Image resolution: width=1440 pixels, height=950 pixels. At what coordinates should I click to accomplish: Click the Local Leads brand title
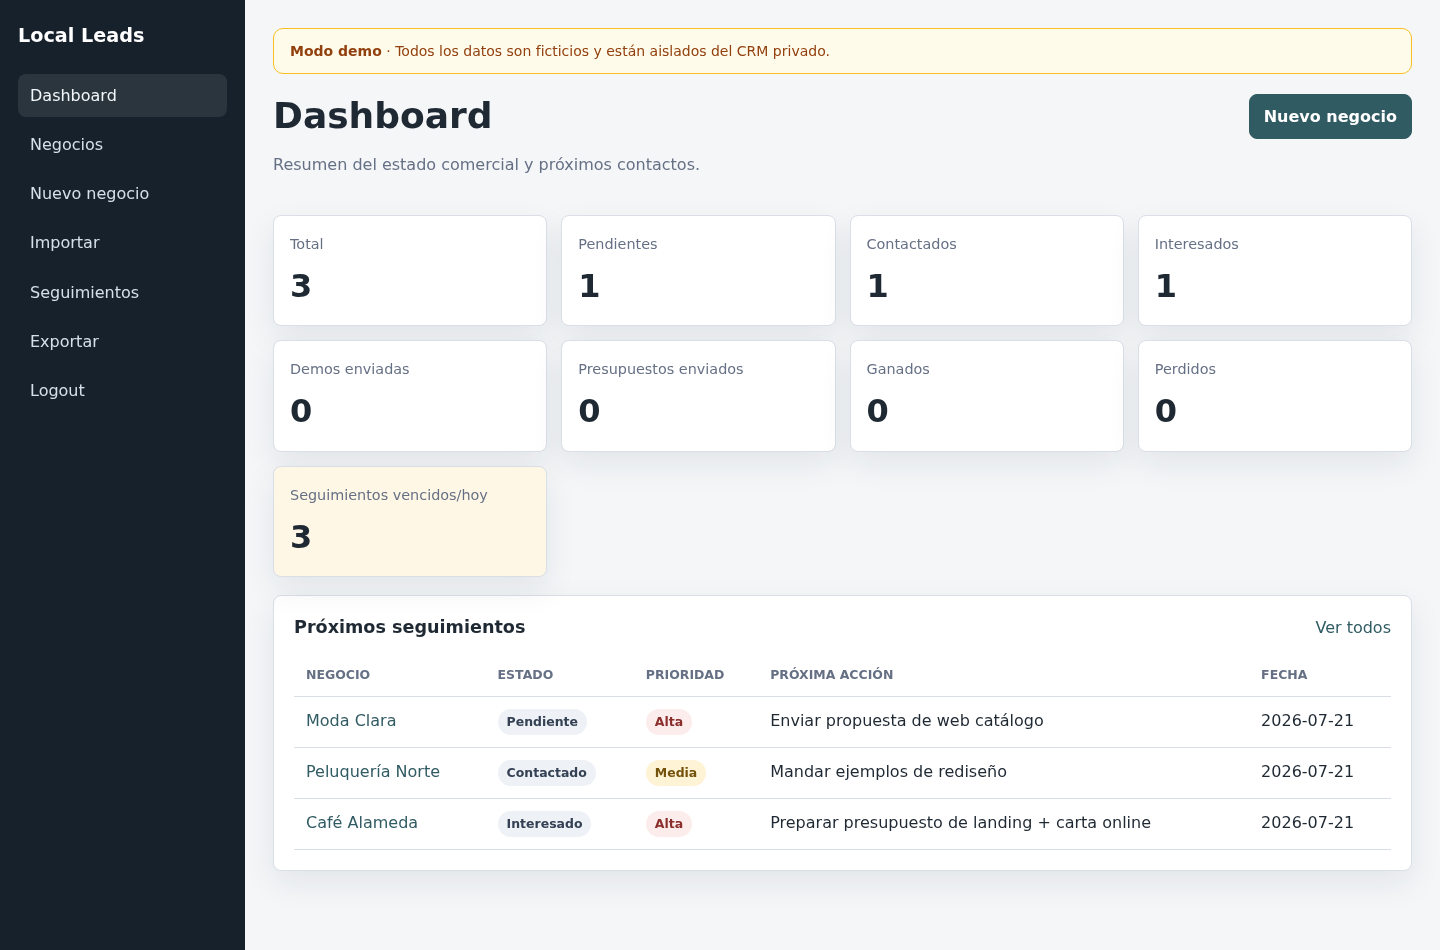click(x=81, y=35)
